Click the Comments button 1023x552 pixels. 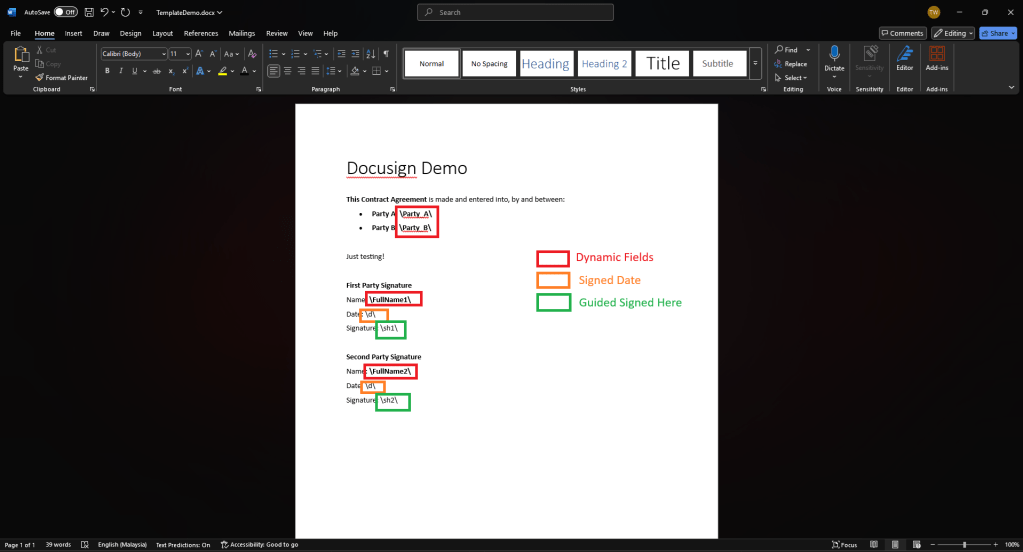(903, 33)
